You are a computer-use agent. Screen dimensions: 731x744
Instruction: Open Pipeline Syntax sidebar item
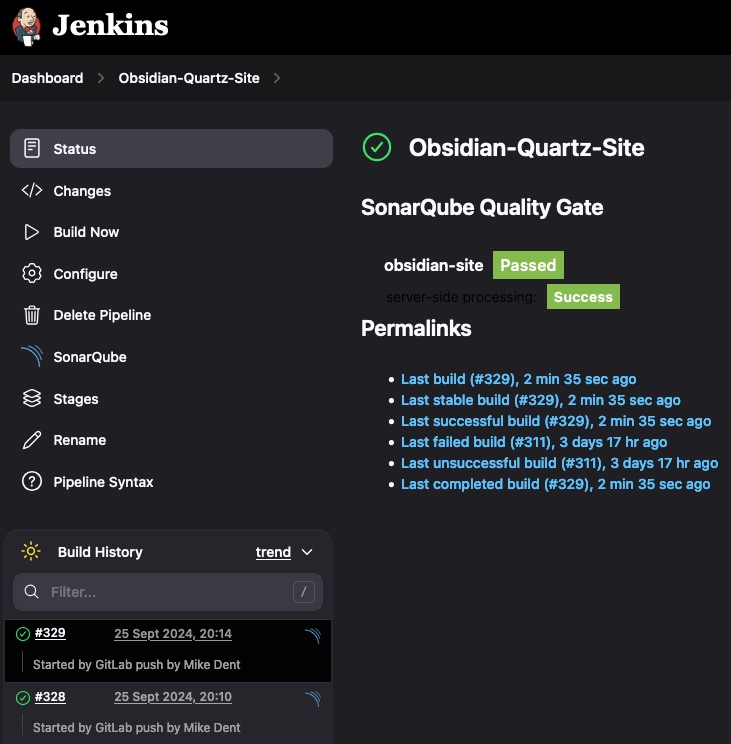tap(103, 482)
